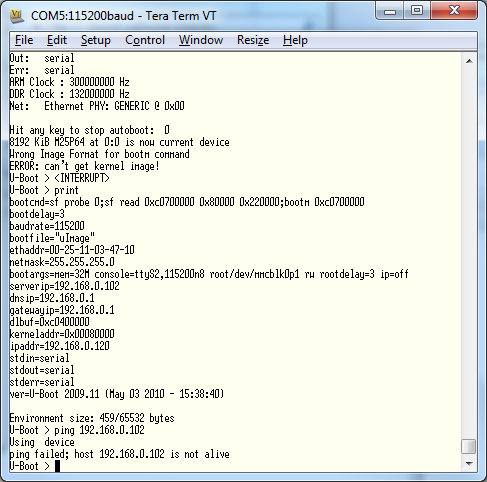Open the File menu
487x482 pixels.
tap(24, 40)
